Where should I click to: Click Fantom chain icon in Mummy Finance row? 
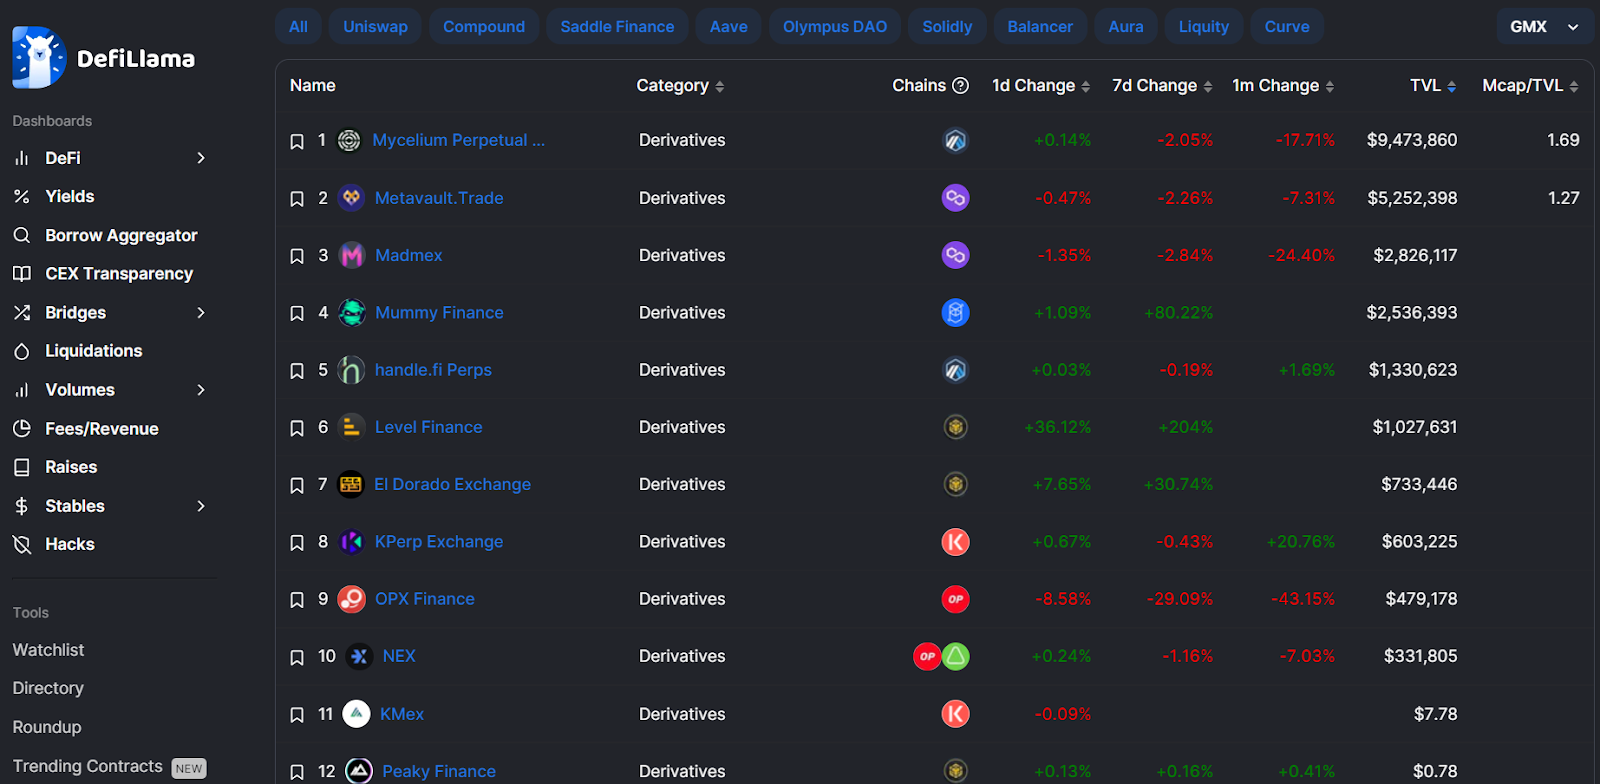(956, 313)
